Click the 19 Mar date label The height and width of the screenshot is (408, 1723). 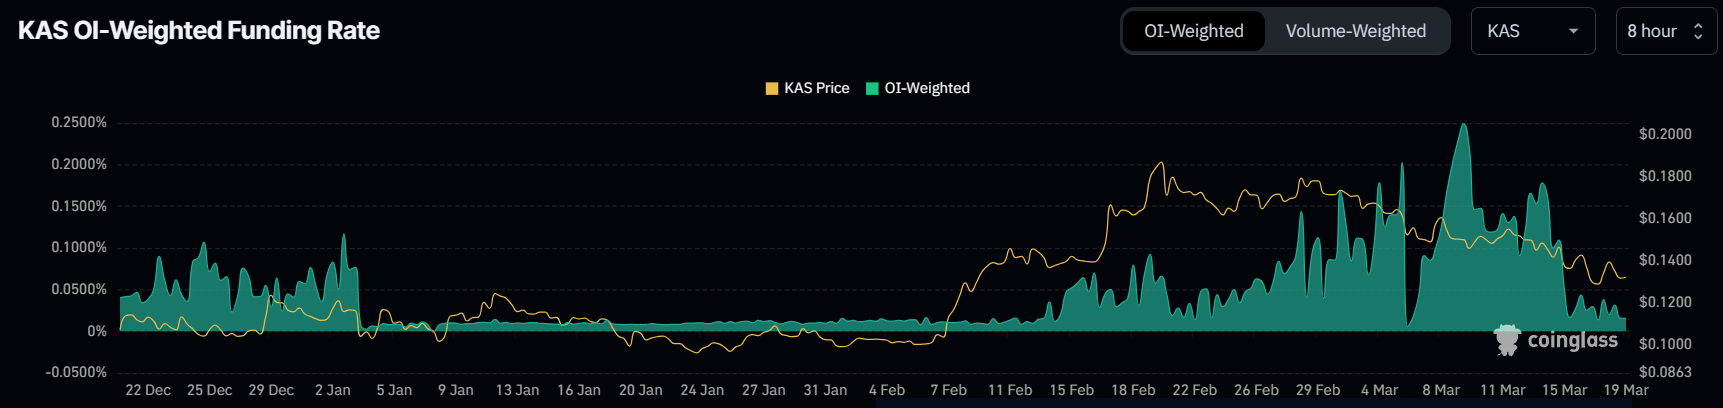pyautogui.click(x=1626, y=390)
